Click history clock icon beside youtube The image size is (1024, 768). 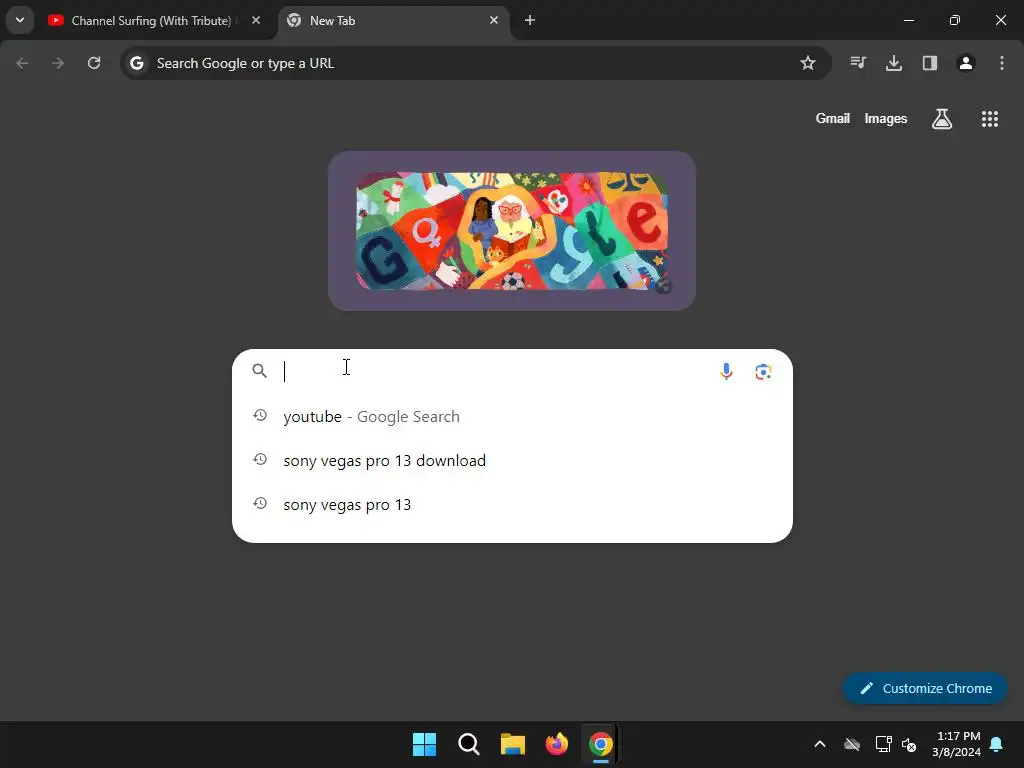(260, 415)
